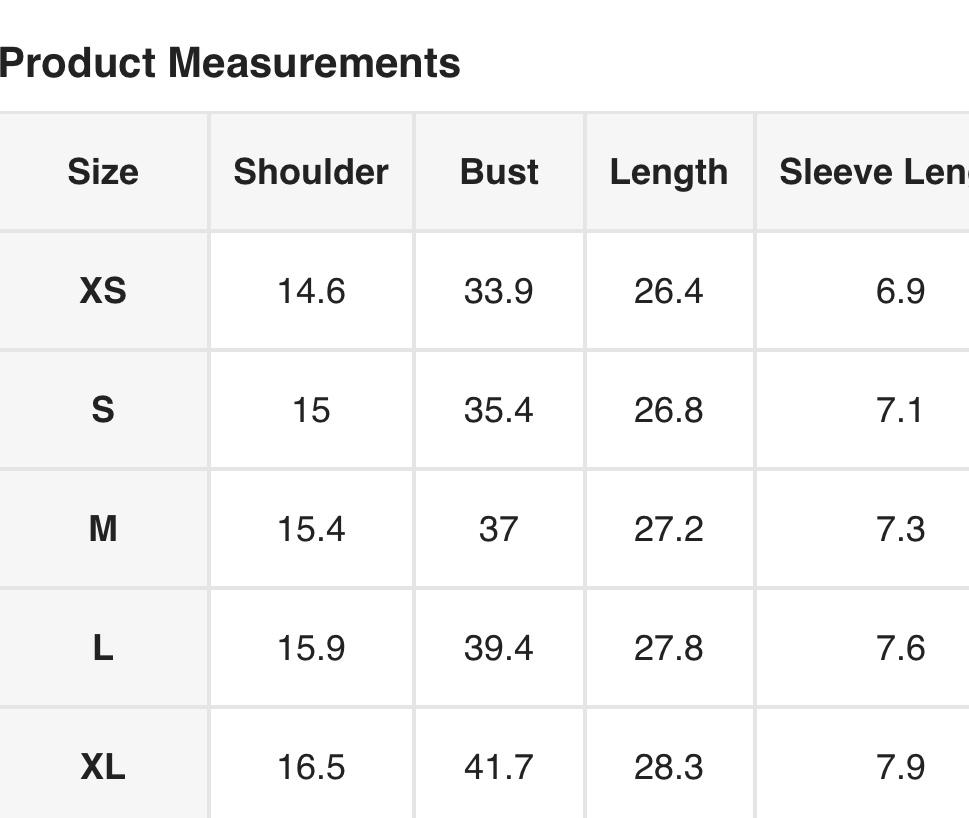The height and width of the screenshot is (818, 969).
Task: Click the S bust value 35.4
Action: [499, 410]
